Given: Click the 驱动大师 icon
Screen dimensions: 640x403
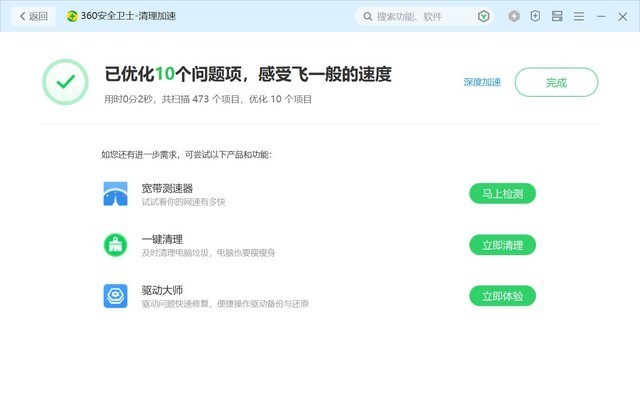Looking at the screenshot, I should pos(116,296).
